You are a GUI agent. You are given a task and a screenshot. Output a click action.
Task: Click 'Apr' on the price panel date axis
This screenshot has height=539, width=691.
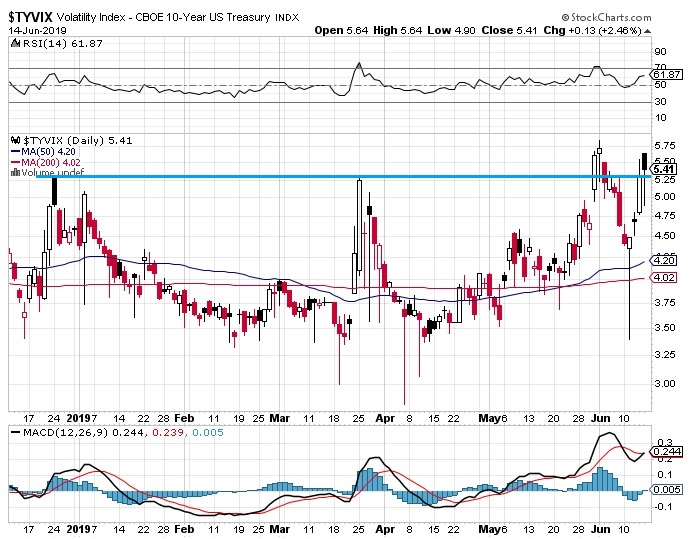tap(385, 418)
